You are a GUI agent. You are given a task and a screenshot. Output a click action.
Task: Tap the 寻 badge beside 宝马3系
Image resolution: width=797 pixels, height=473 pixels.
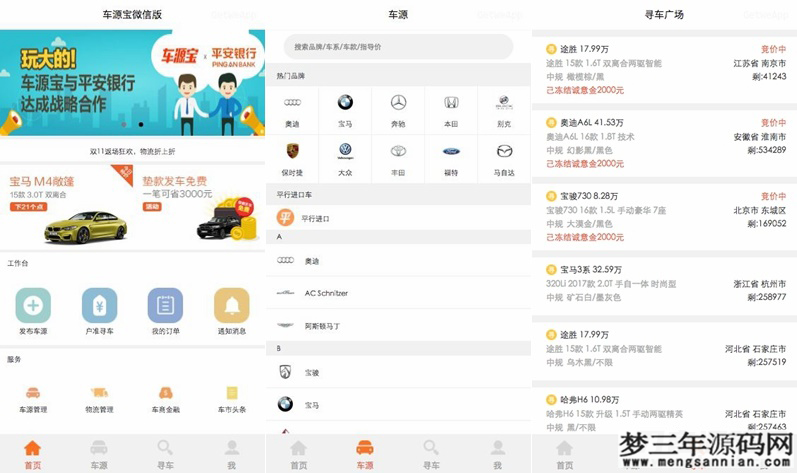click(551, 269)
